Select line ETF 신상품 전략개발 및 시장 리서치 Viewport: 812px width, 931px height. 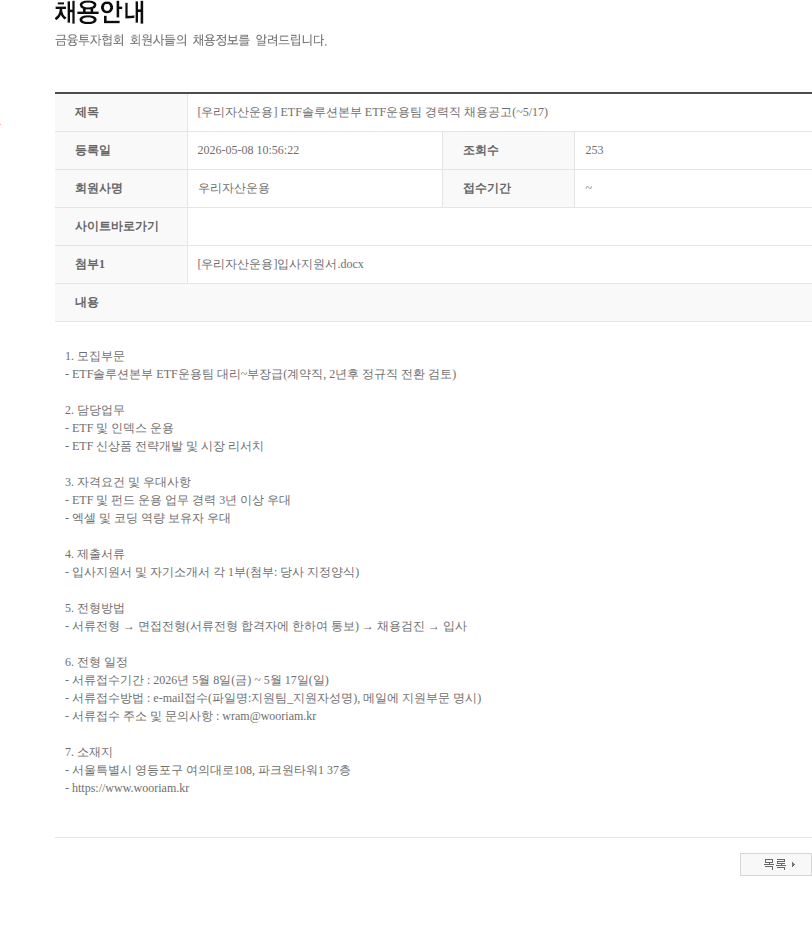click(164, 446)
